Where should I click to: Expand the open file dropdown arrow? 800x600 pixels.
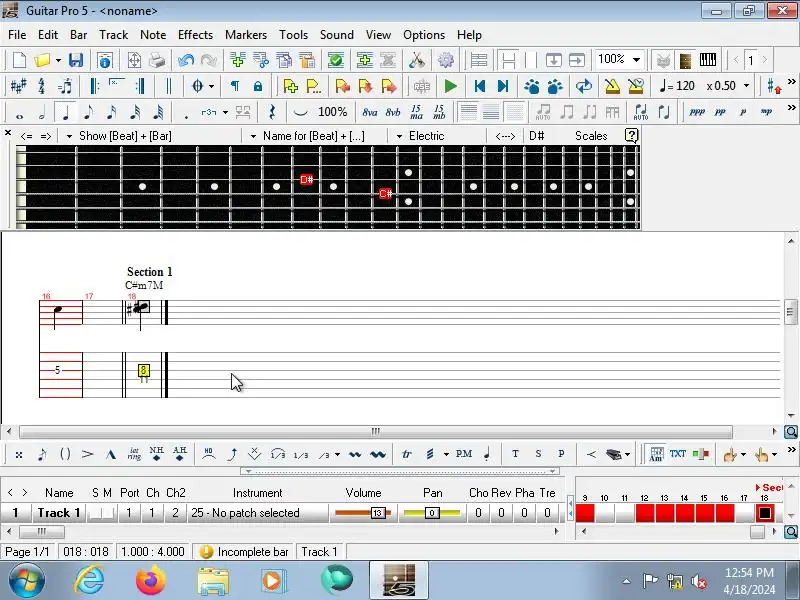pos(58,60)
